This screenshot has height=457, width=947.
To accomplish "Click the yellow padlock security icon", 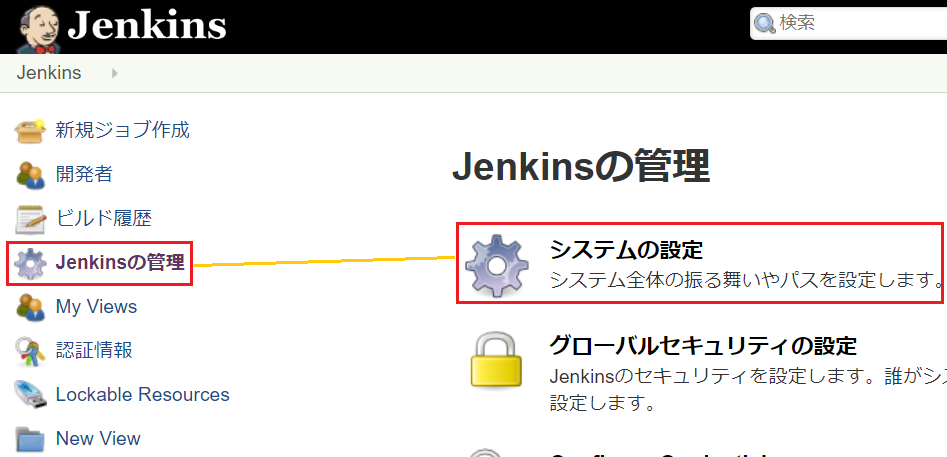I will [x=496, y=359].
